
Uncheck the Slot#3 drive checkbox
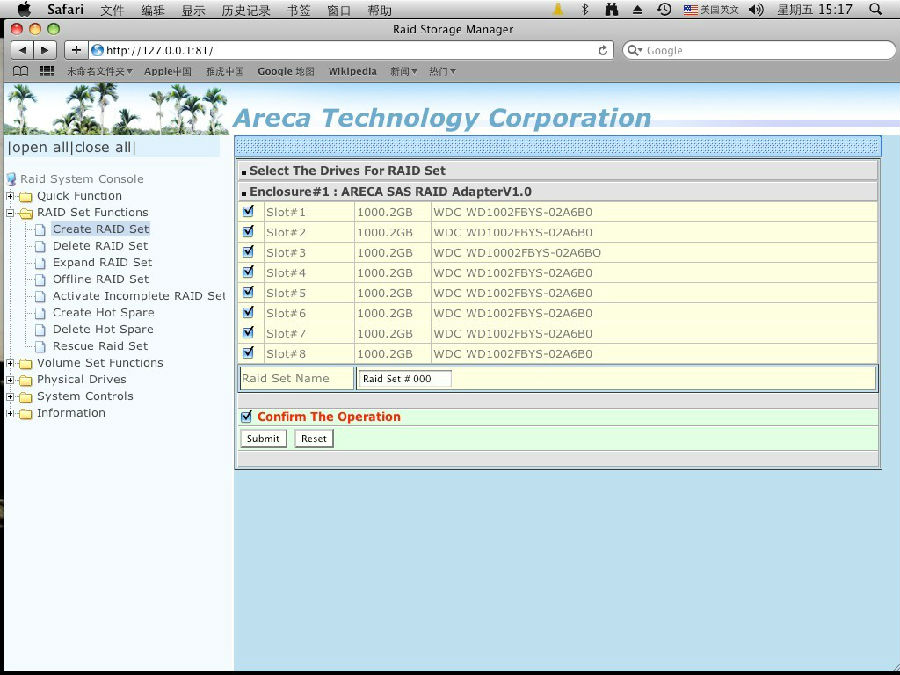(x=248, y=251)
